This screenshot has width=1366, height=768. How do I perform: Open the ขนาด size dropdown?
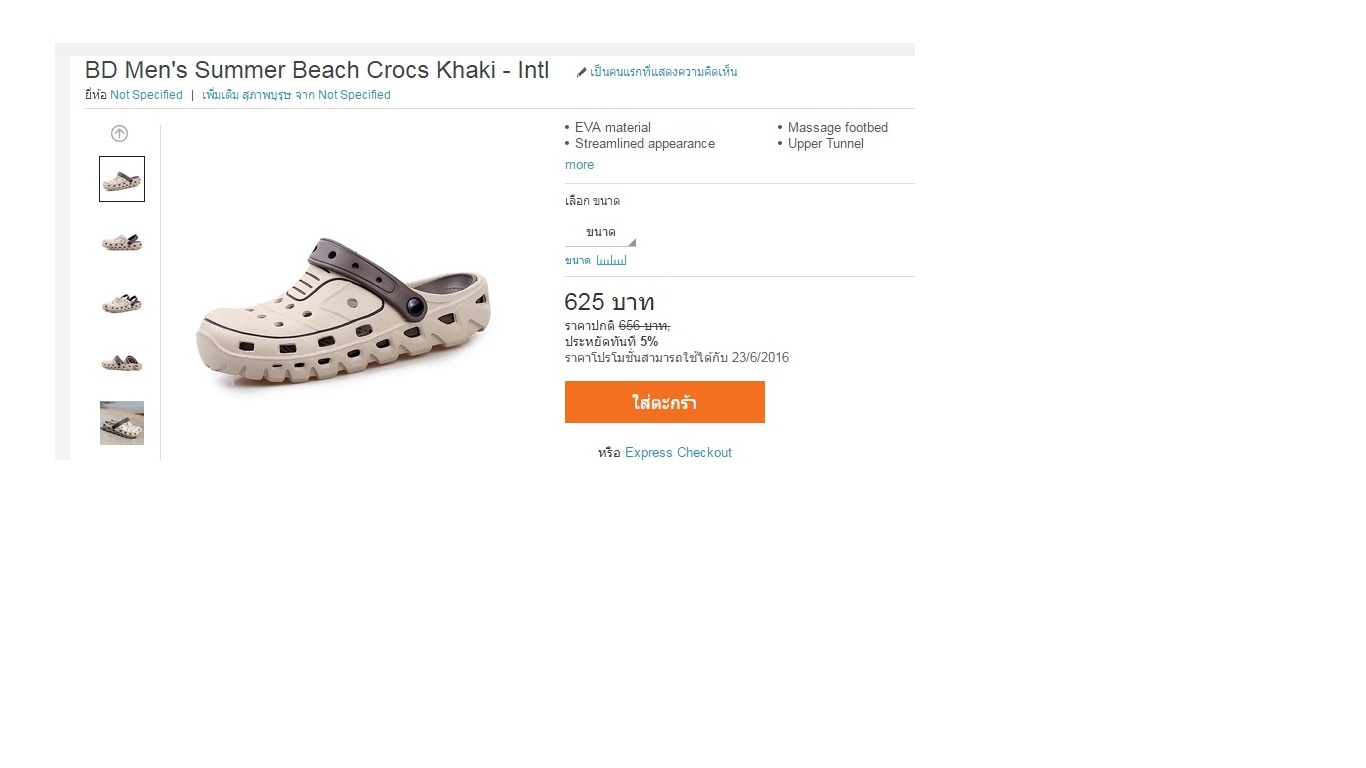coord(600,232)
